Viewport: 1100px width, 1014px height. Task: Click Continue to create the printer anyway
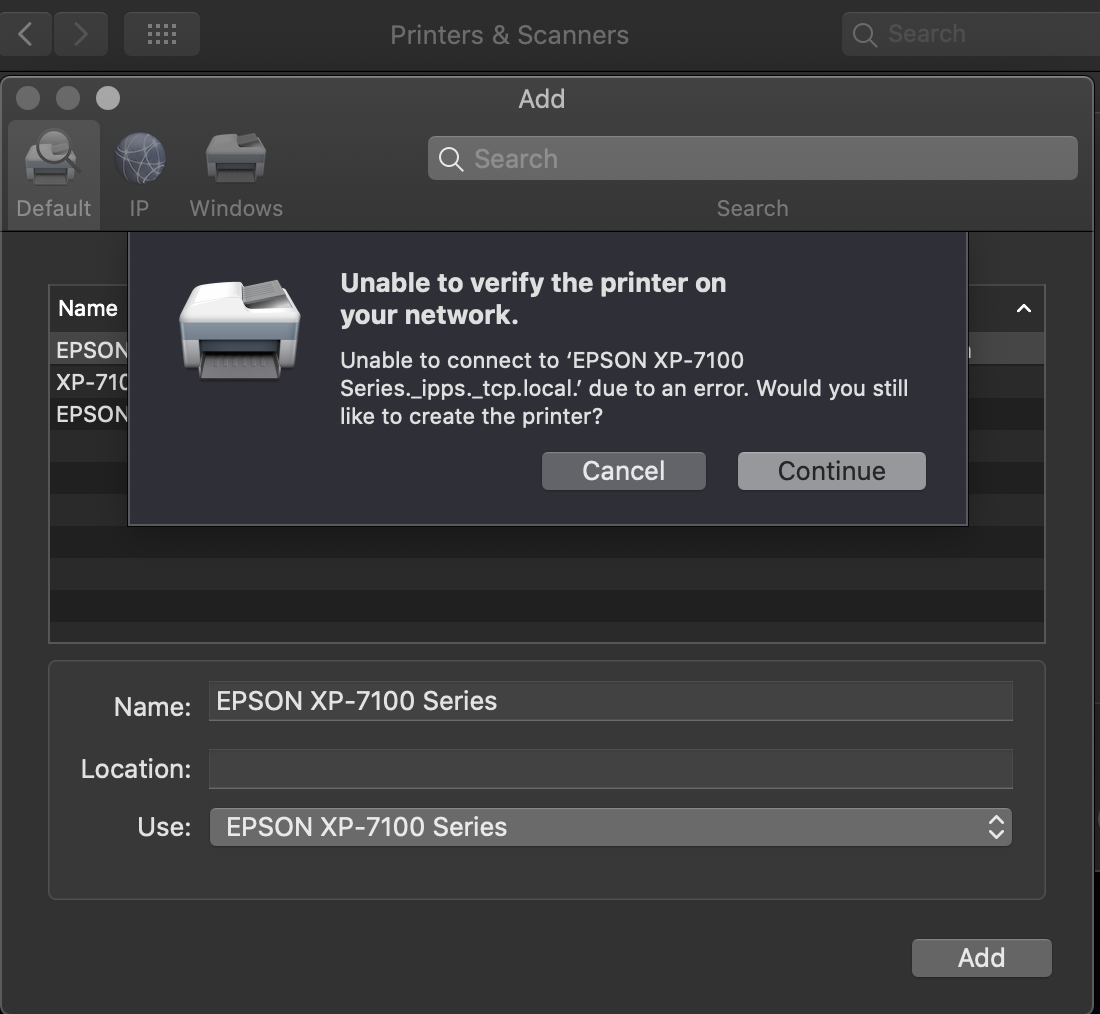pos(831,471)
